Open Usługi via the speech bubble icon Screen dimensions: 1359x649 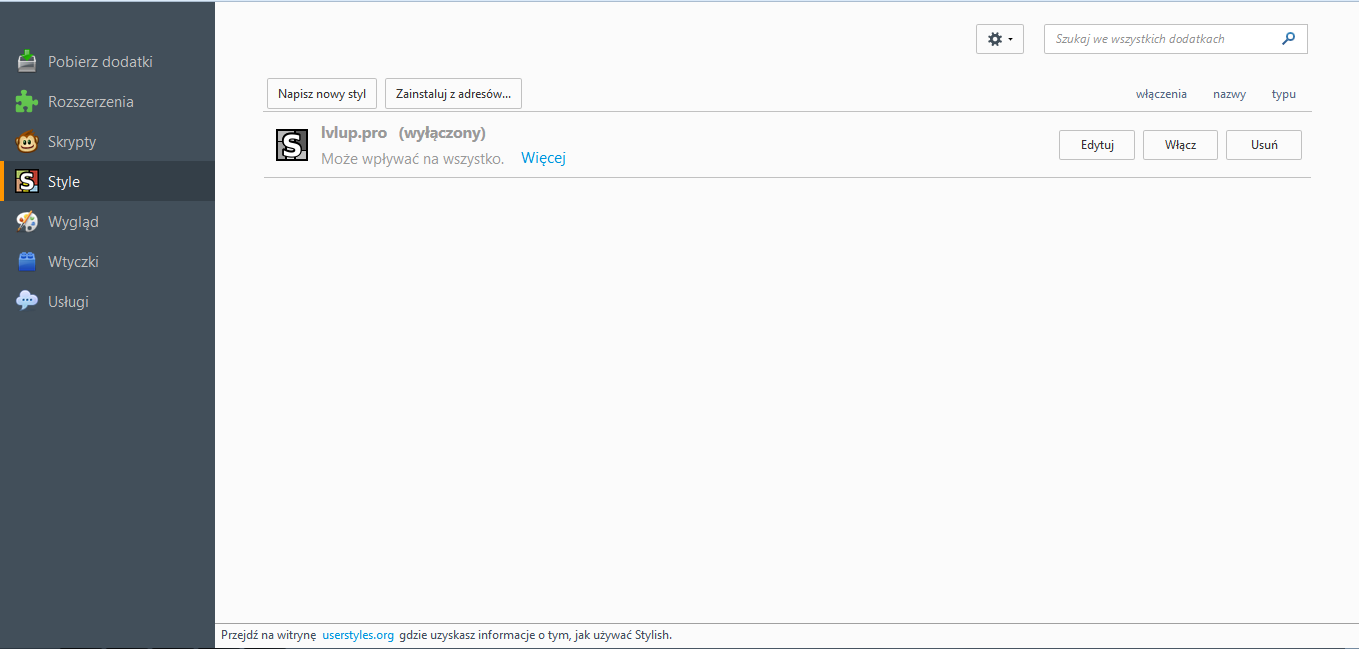(x=27, y=301)
